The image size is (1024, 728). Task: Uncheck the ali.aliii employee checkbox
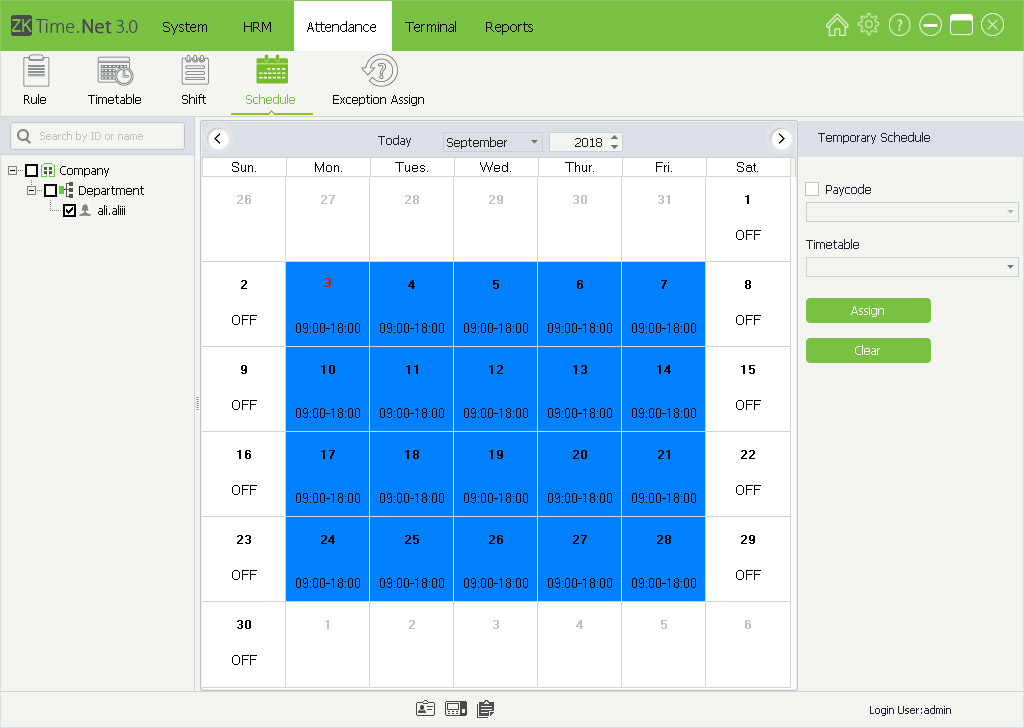[x=69, y=211]
